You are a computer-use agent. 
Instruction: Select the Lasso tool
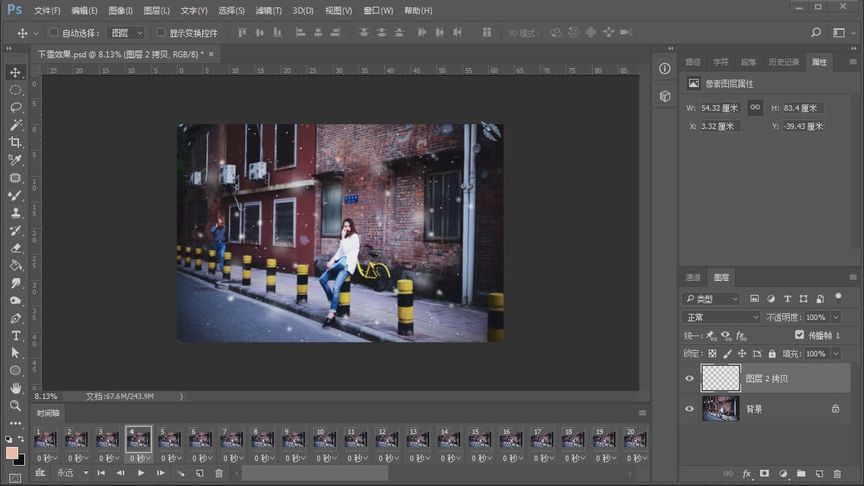point(15,107)
